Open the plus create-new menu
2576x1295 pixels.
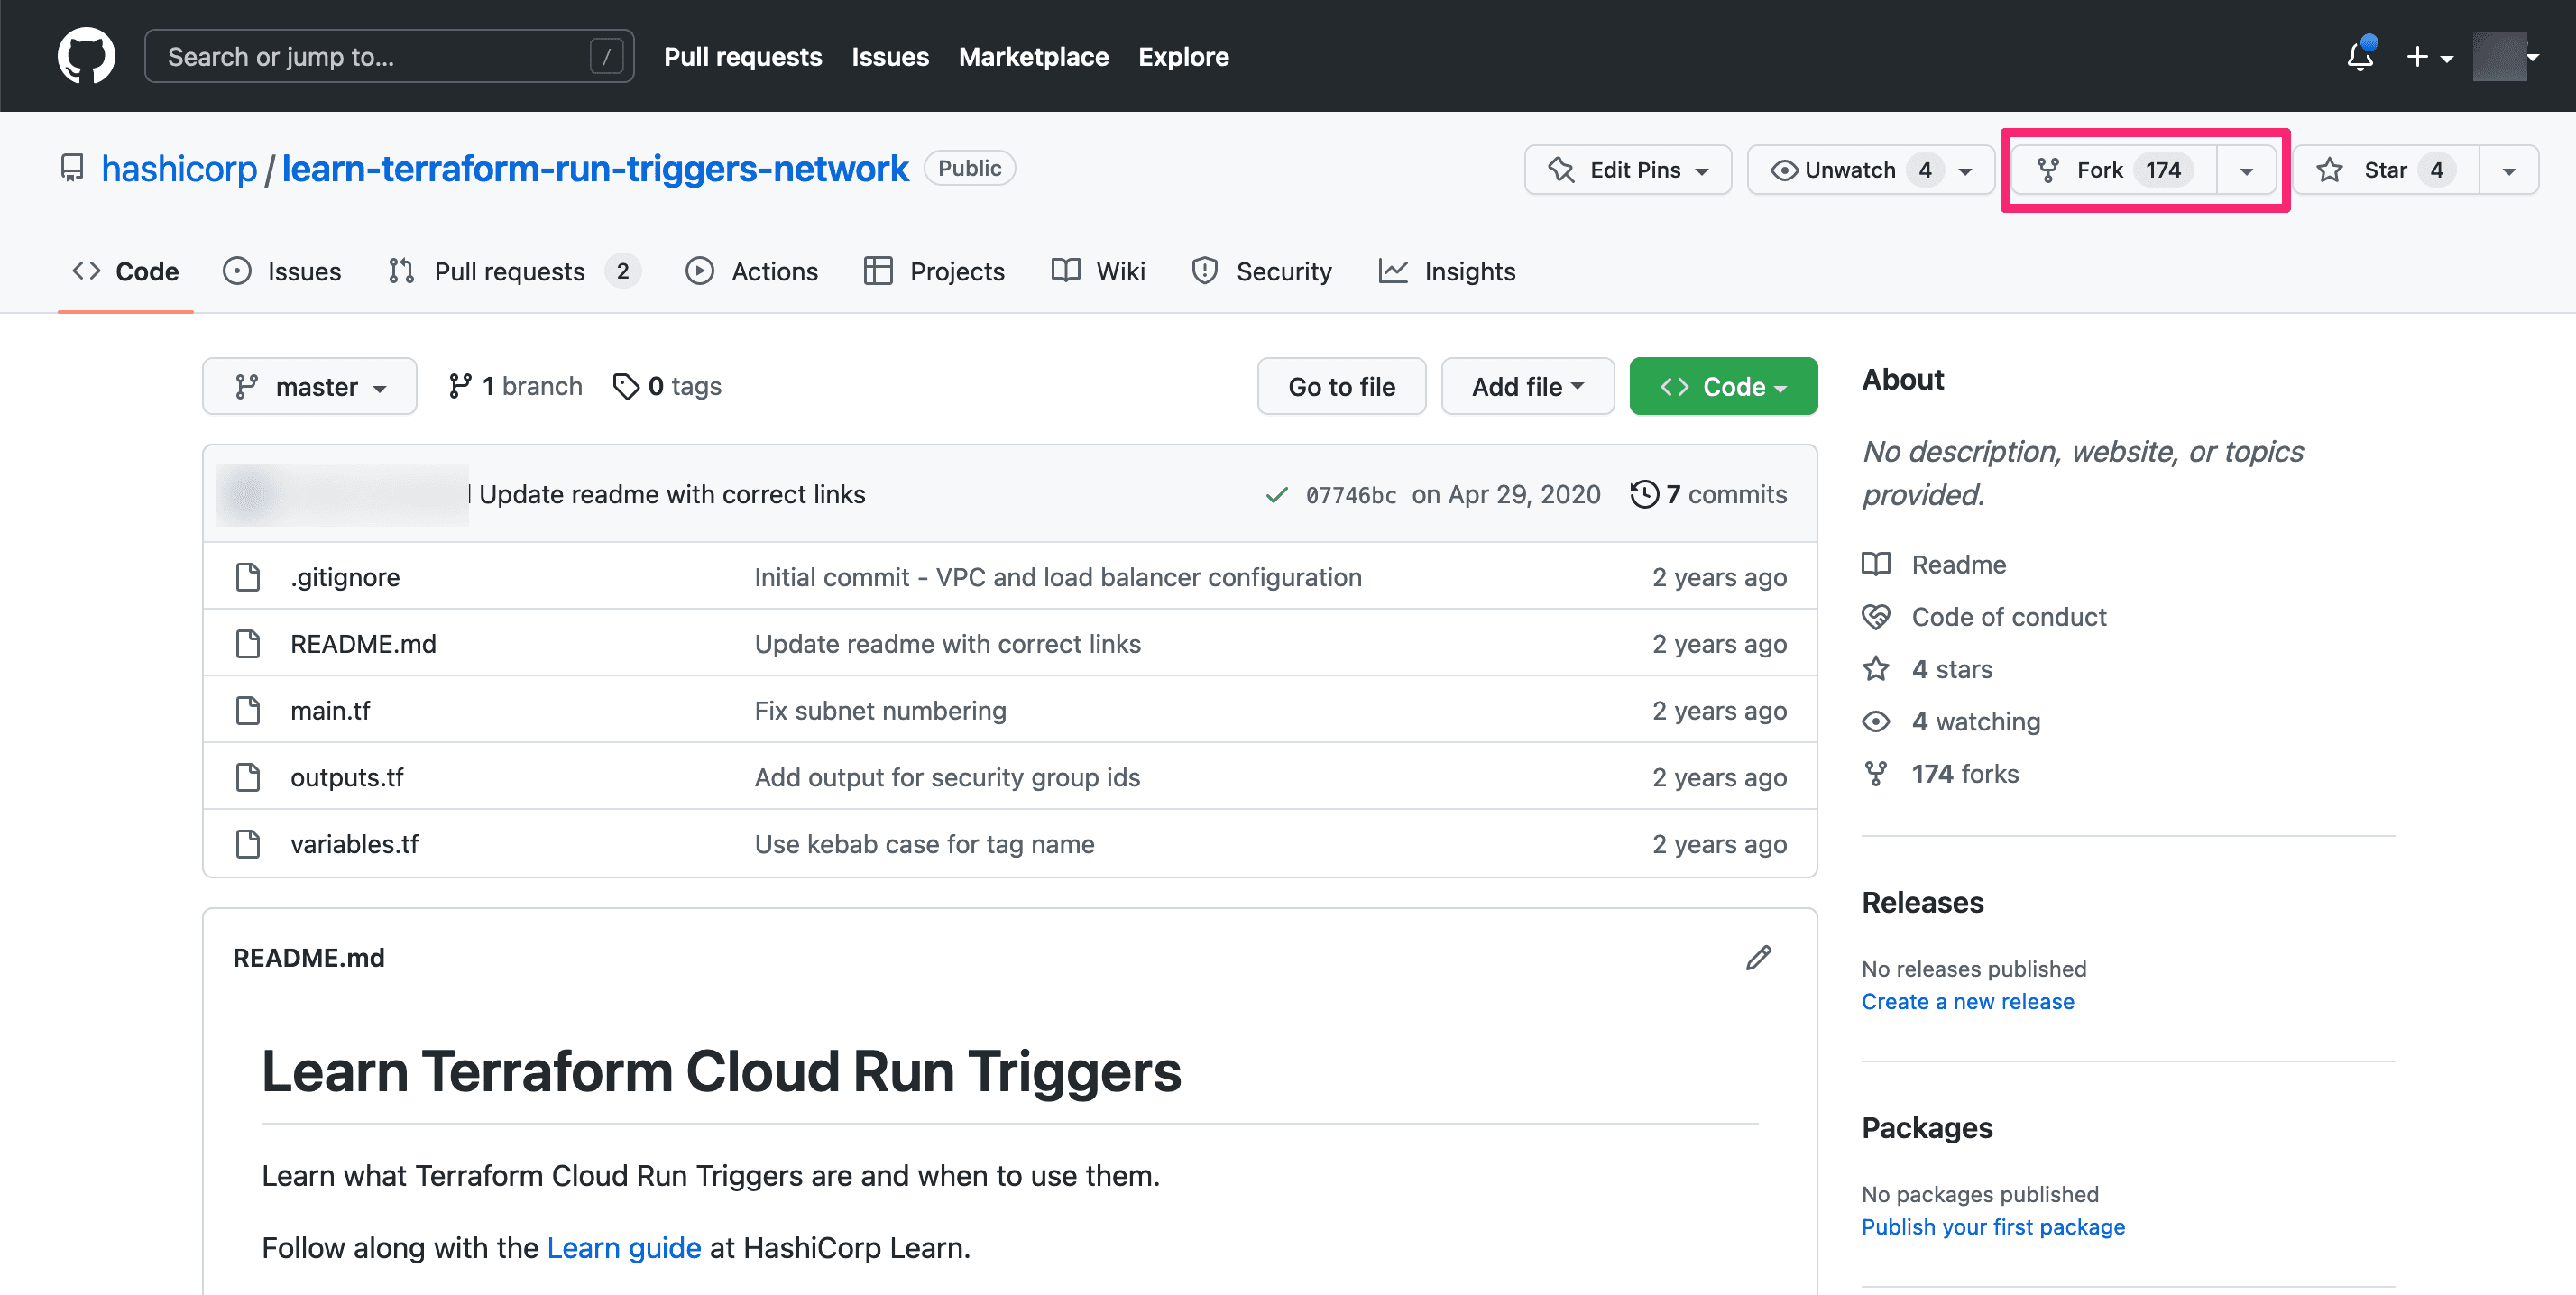point(2429,57)
